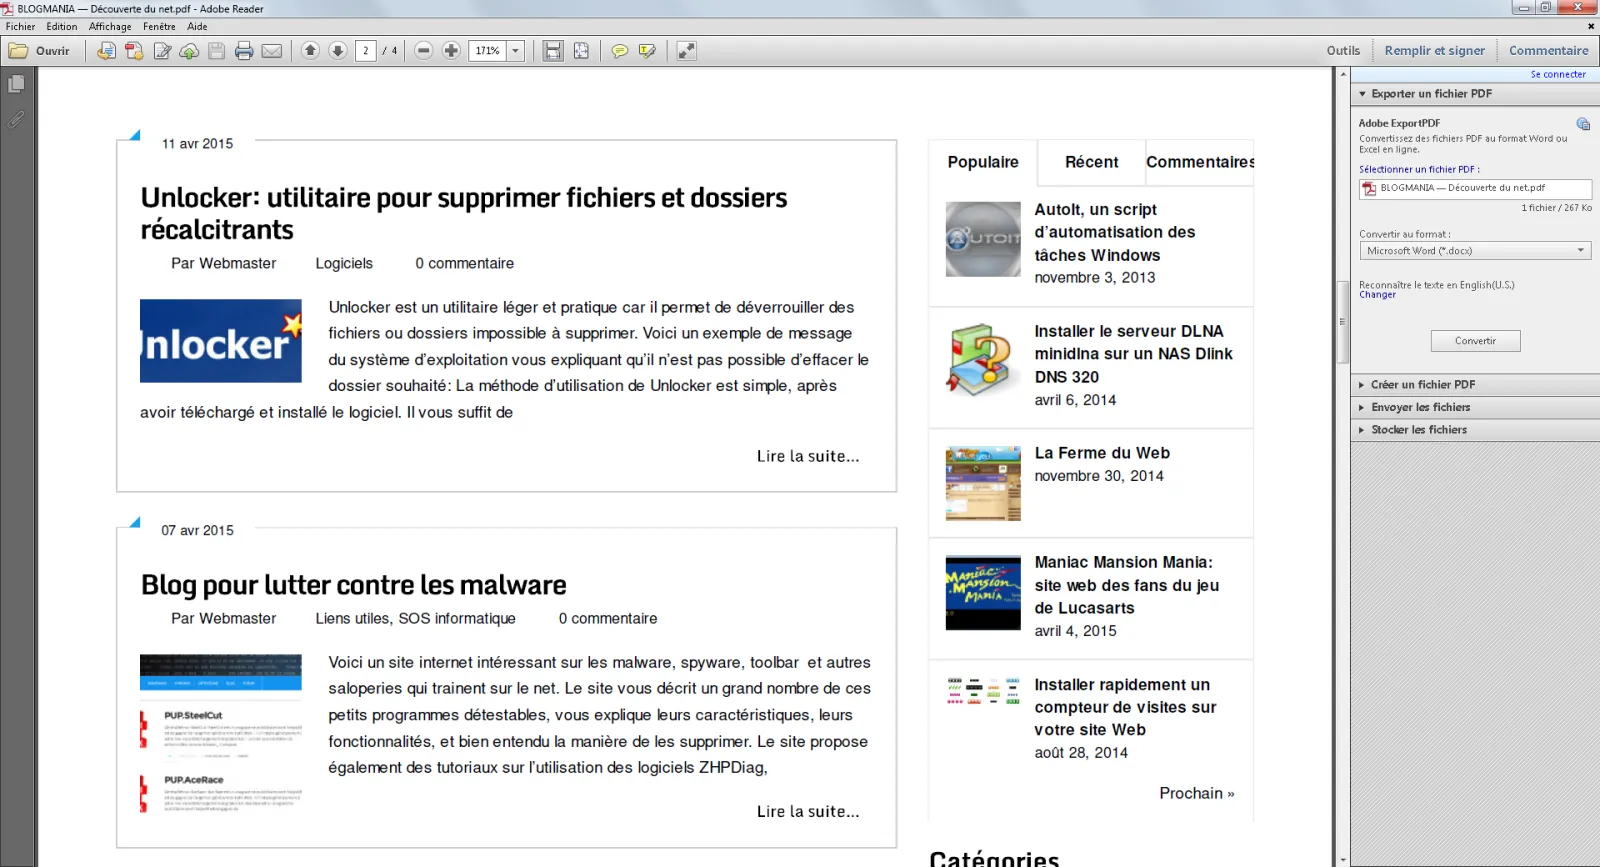Open the page thumbnails side panel
Image resolution: width=1600 pixels, height=867 pixels.
(16, 85)
